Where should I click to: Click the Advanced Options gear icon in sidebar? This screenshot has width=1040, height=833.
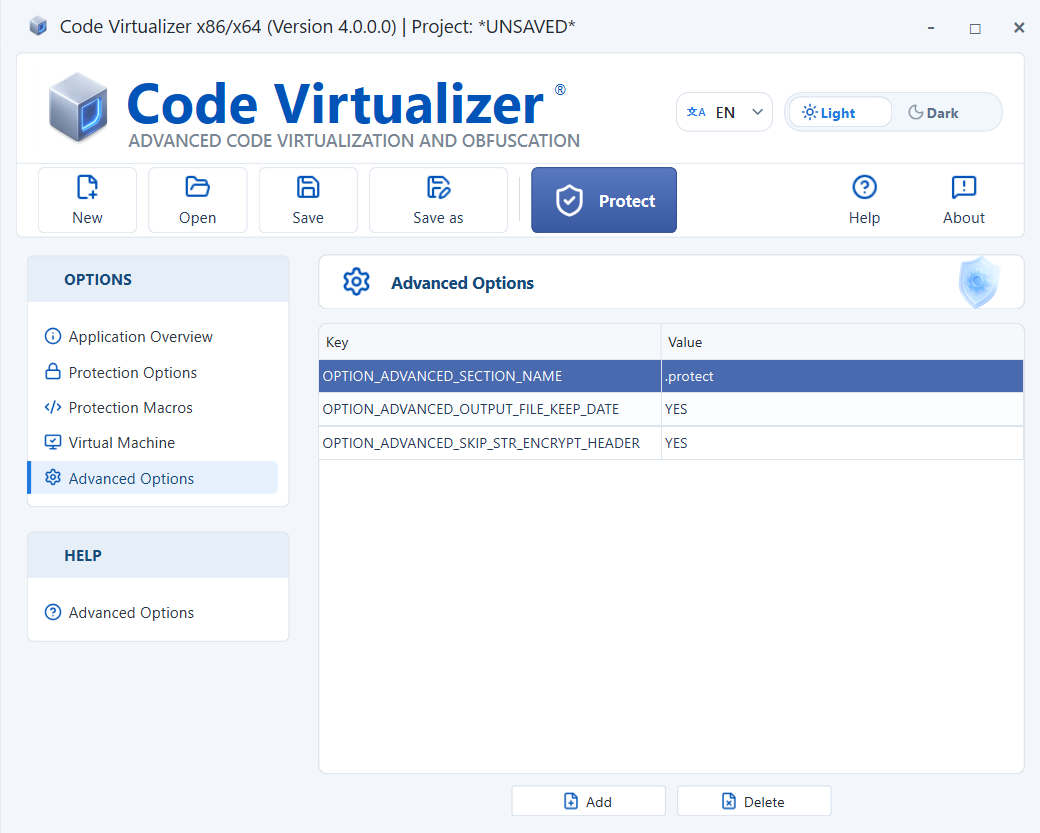[52, 478]
